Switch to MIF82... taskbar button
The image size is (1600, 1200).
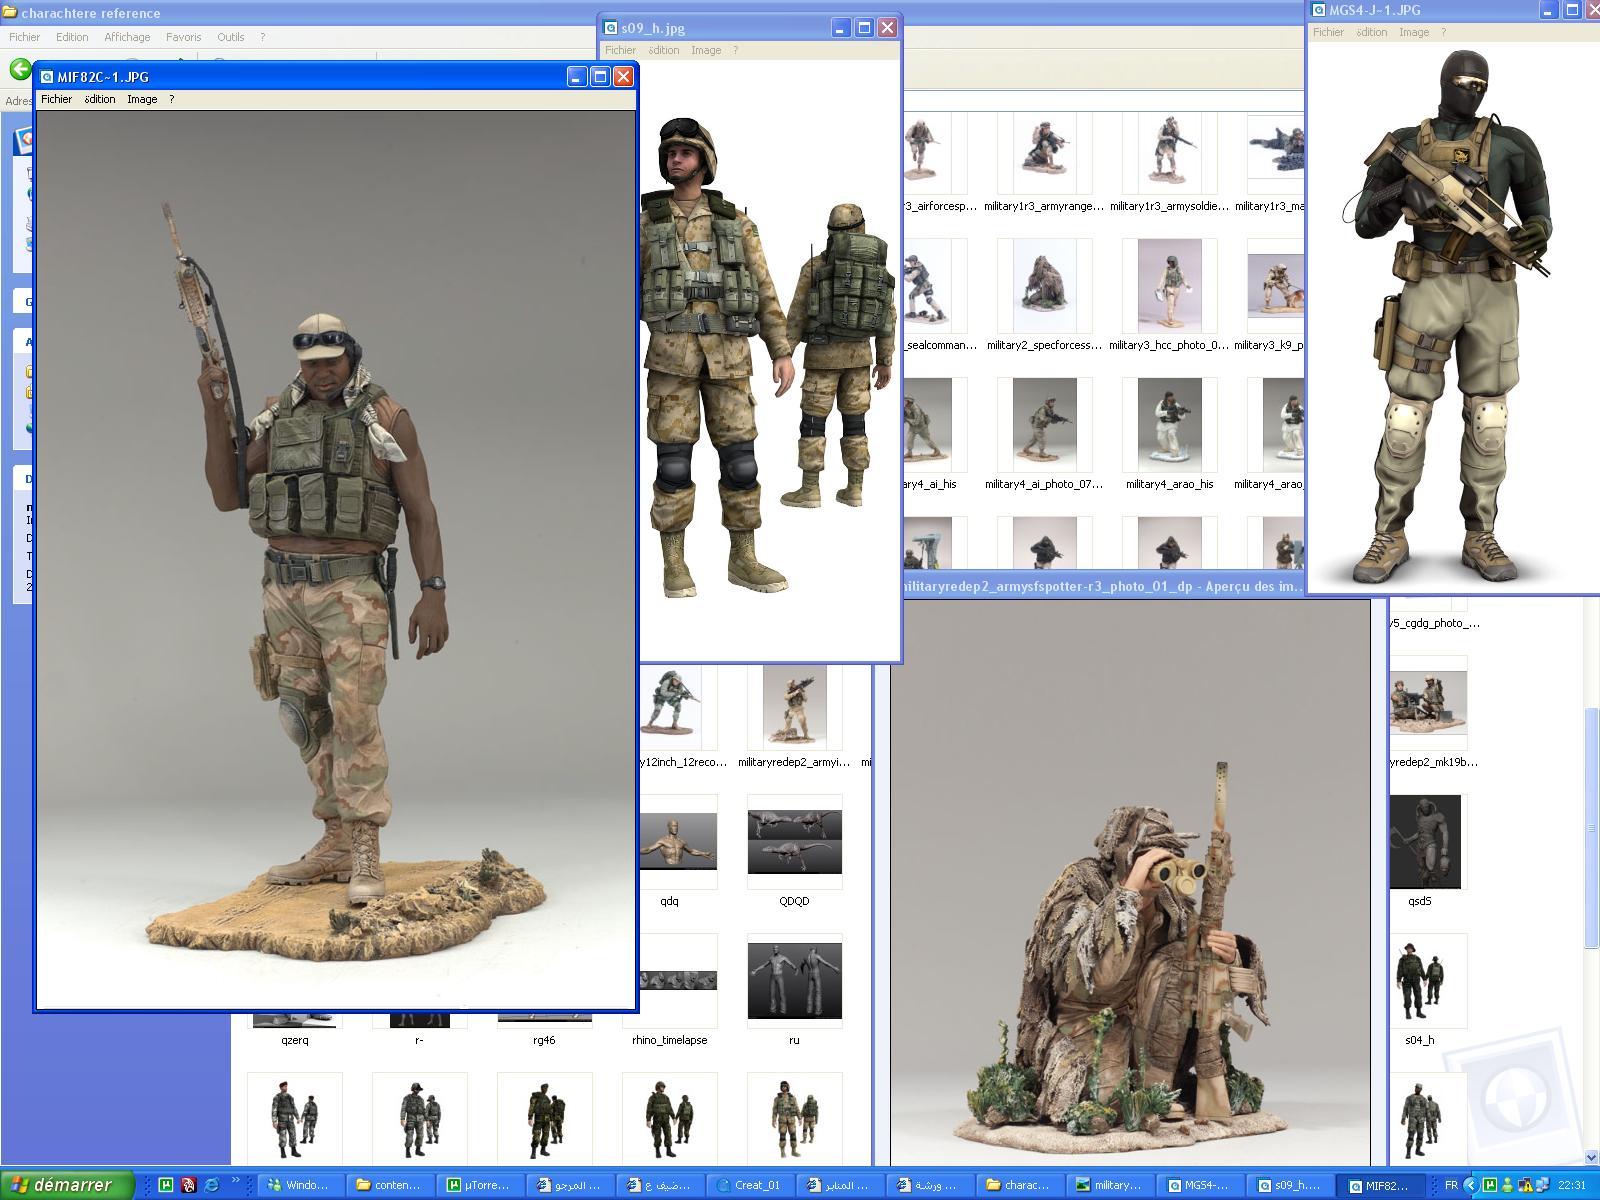(x=1380, y=1185)
